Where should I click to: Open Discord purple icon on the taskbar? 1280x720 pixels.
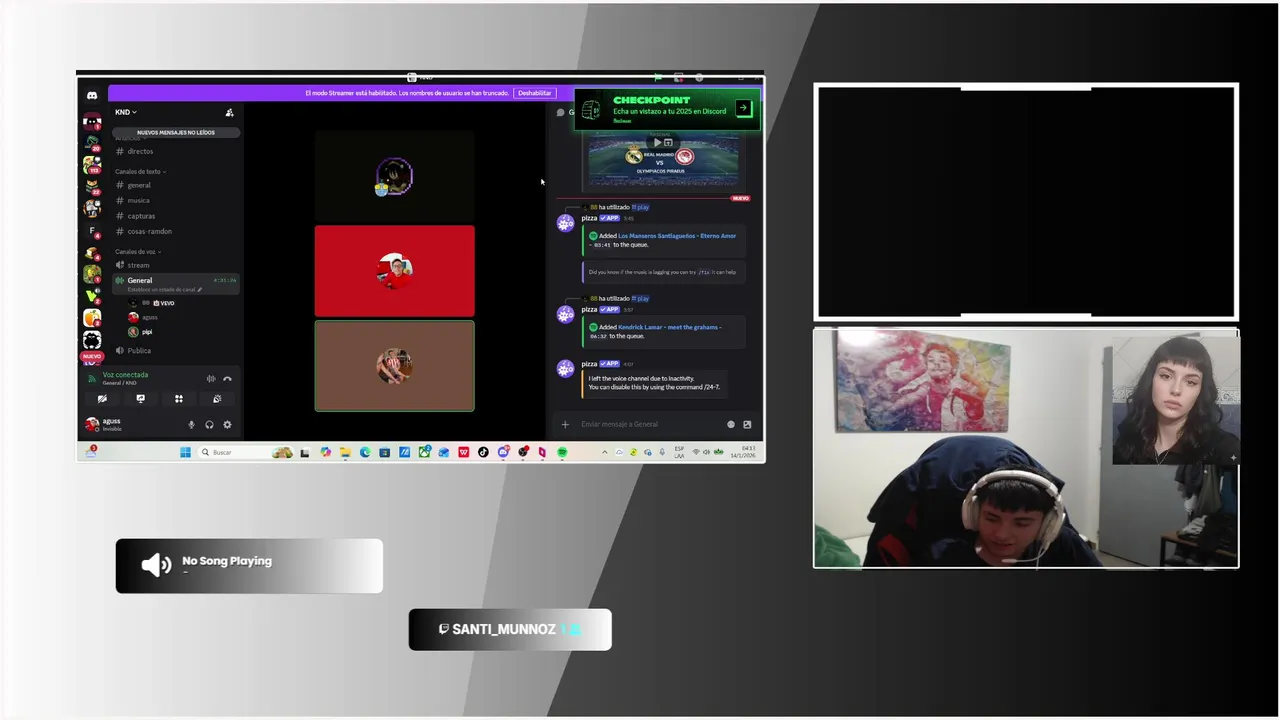click(503, 452)
